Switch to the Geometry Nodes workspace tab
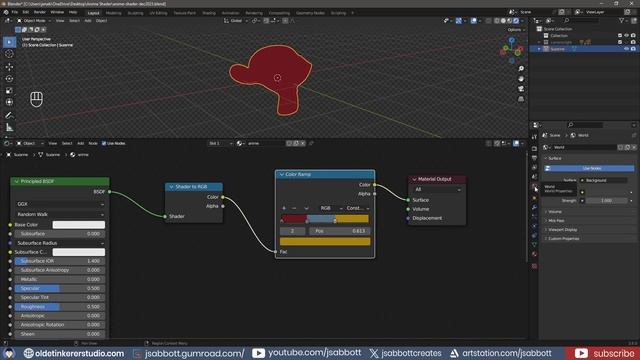The image size is (640, 360). coord(310,13)
